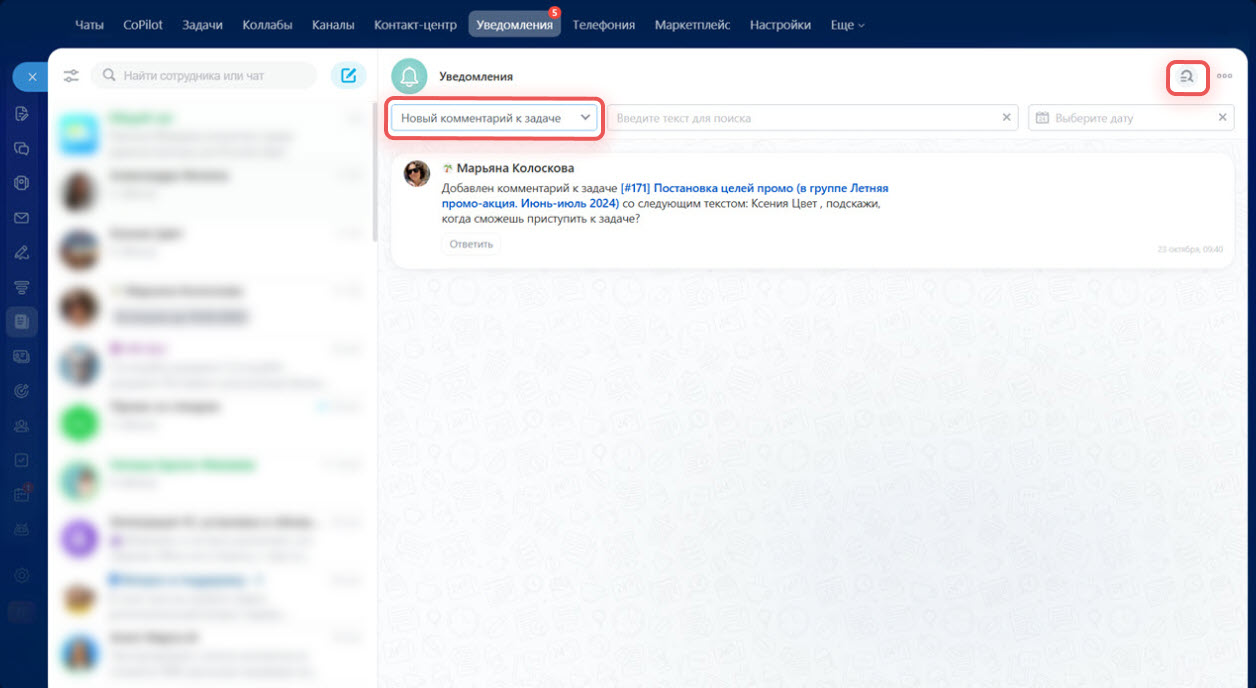This screenshot has width=1256, height=688.
Task: Switch to the Чаты tab
Action: point(90,25)
